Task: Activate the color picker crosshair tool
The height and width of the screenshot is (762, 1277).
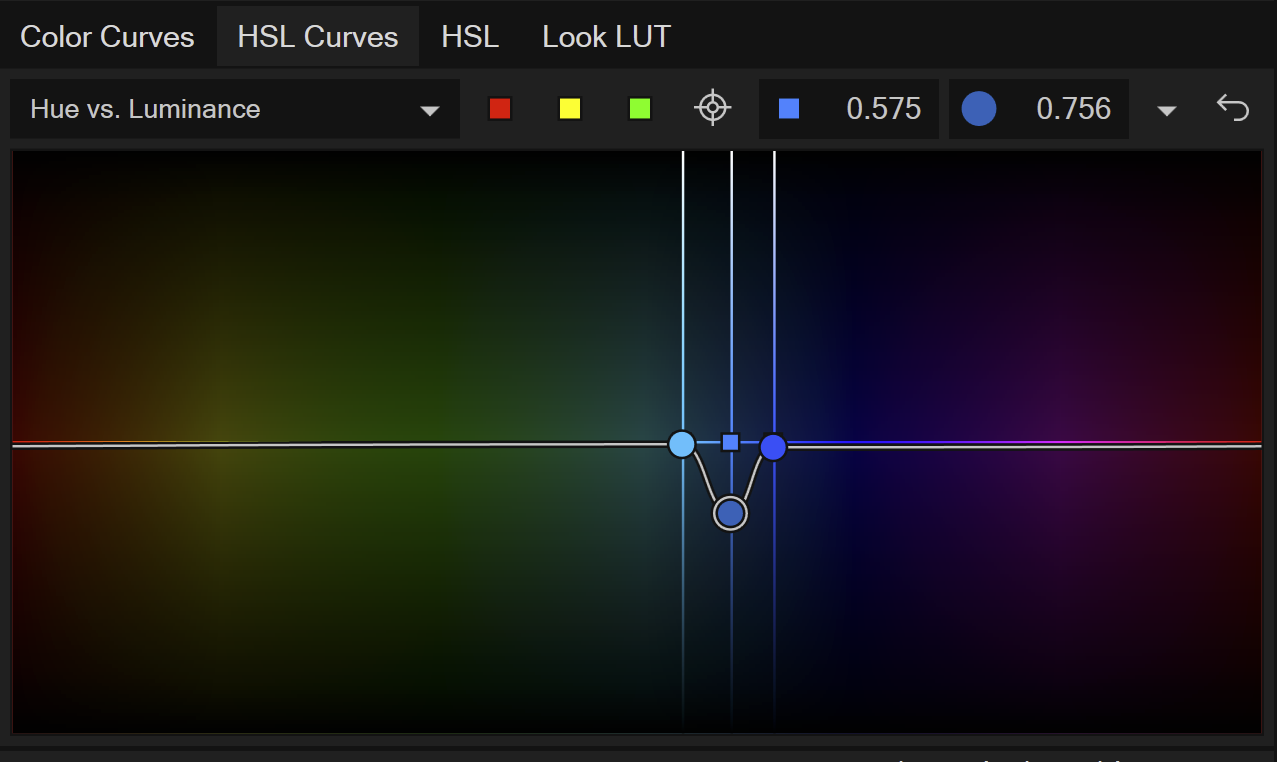Action: 712,108
